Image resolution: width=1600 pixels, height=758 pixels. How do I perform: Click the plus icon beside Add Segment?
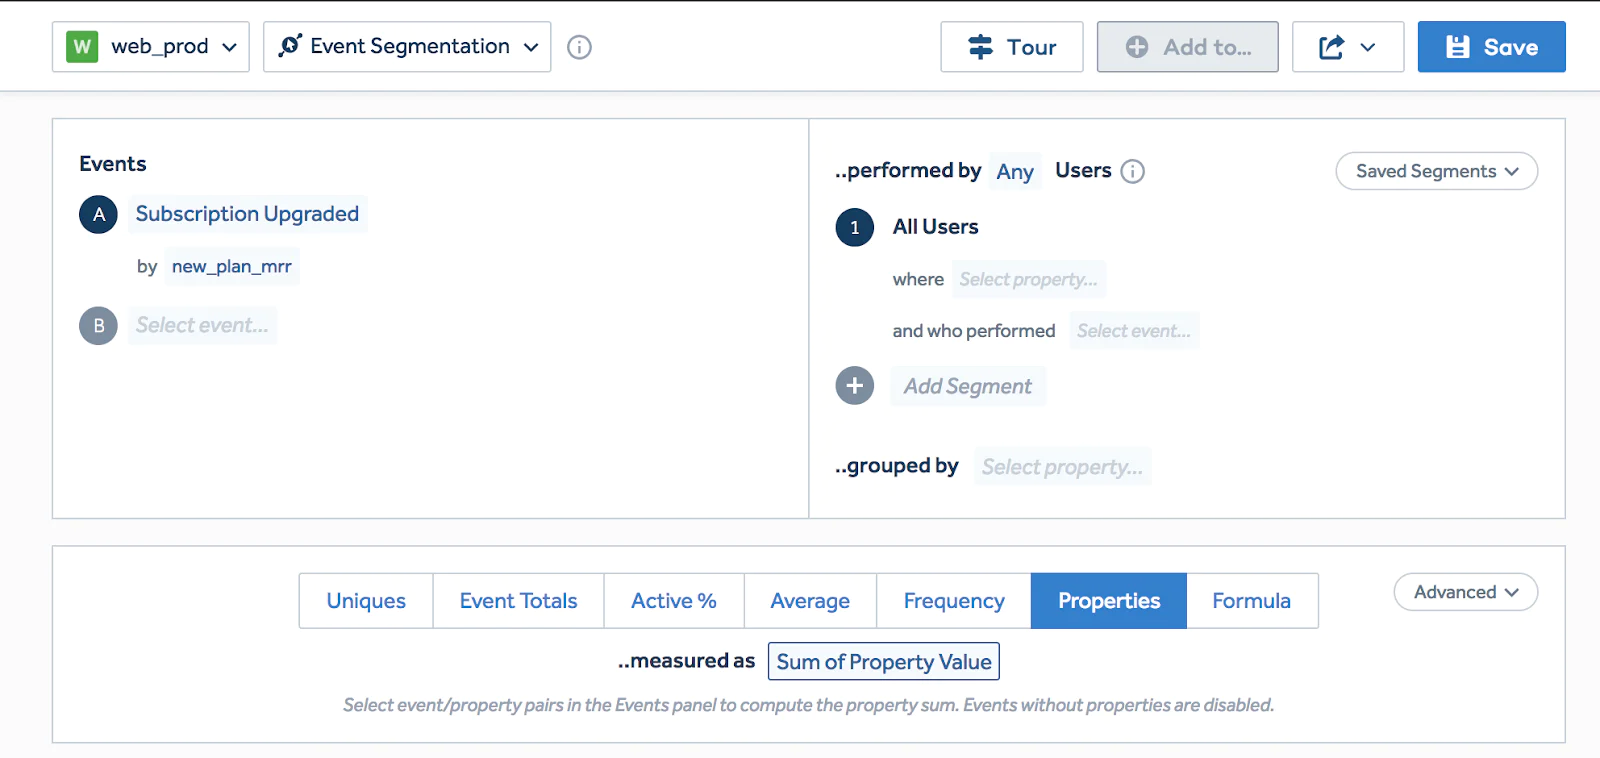click(x=854, y=386)
